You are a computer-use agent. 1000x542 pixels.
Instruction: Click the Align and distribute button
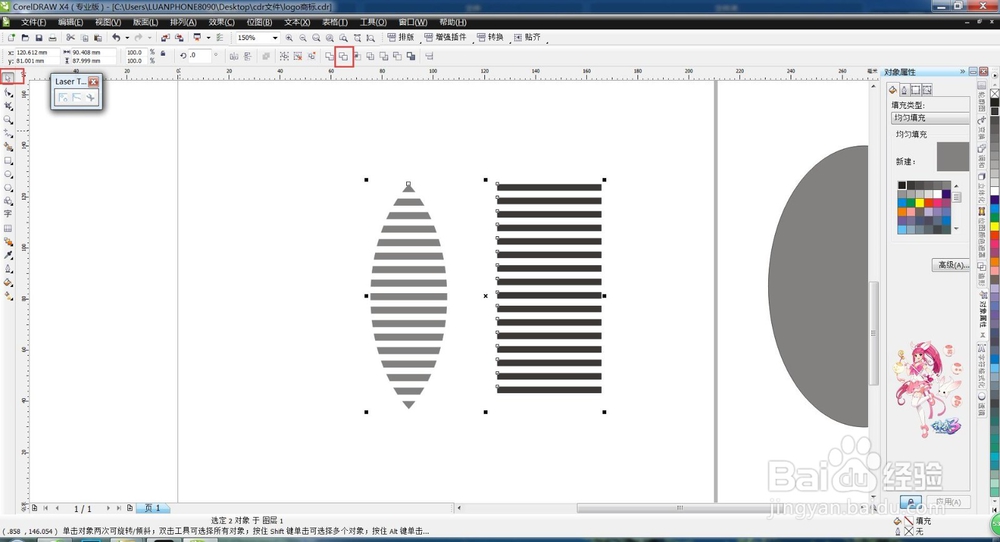pos(429,56)
